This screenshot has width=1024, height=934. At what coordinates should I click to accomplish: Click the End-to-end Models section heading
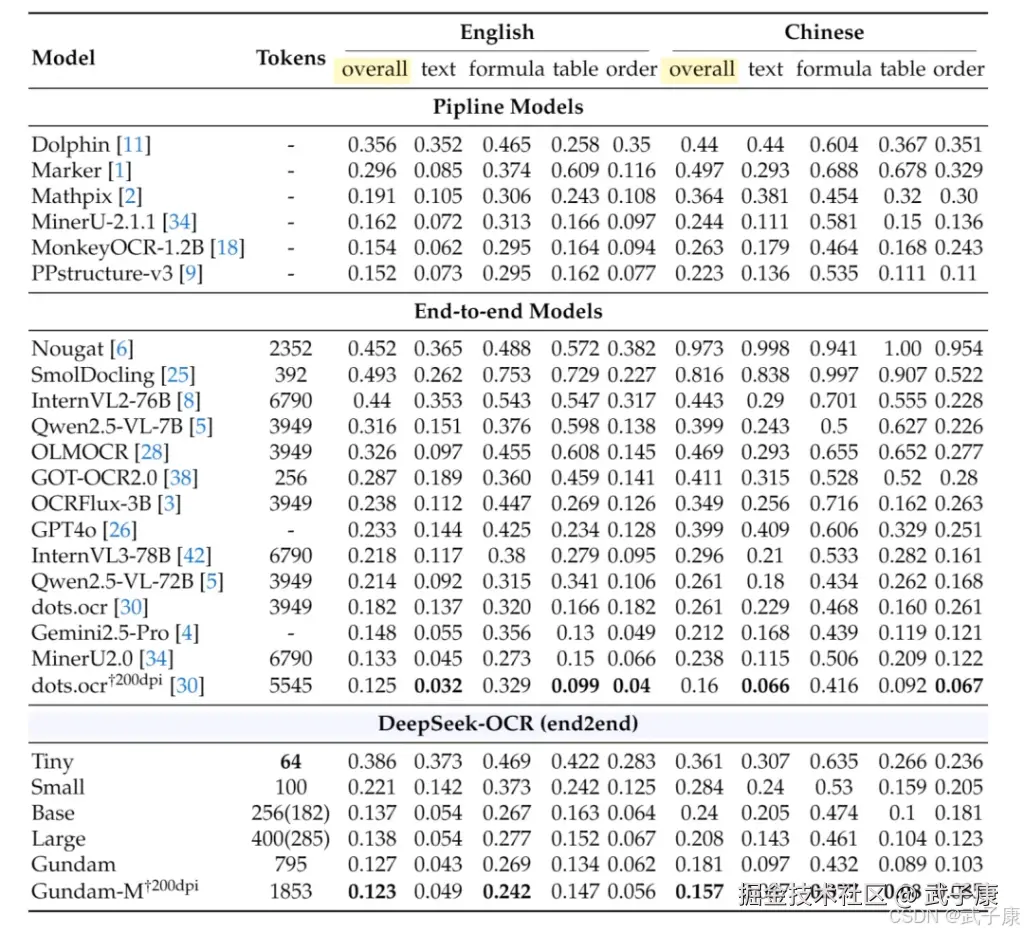click(508, 311)
